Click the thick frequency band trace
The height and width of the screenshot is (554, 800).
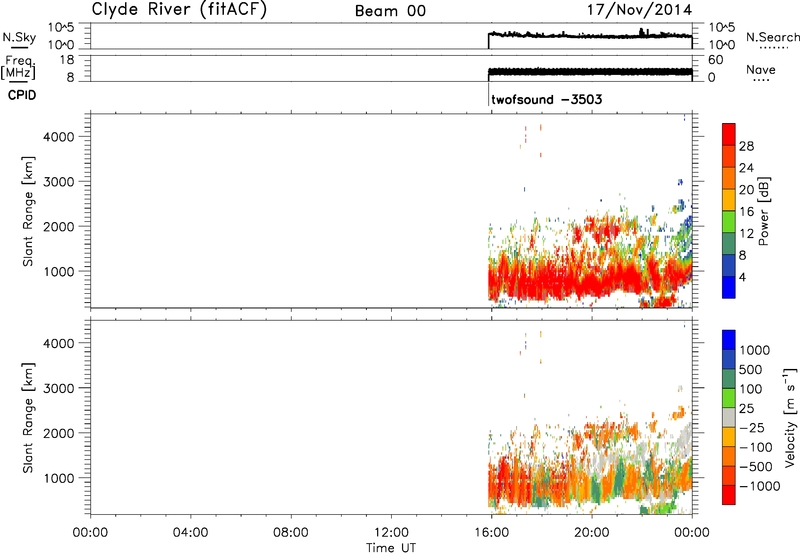590,72
